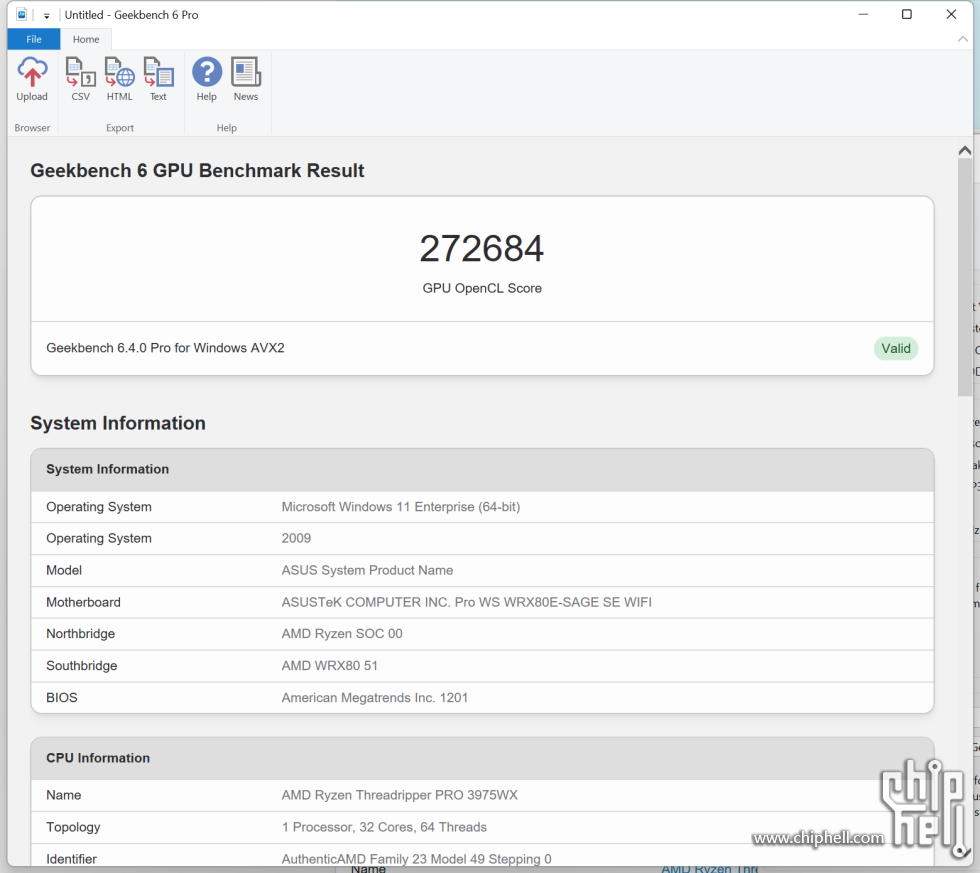Maximize the Geekbench 6 Pro window
980x873 pixels.
[907, 14]
